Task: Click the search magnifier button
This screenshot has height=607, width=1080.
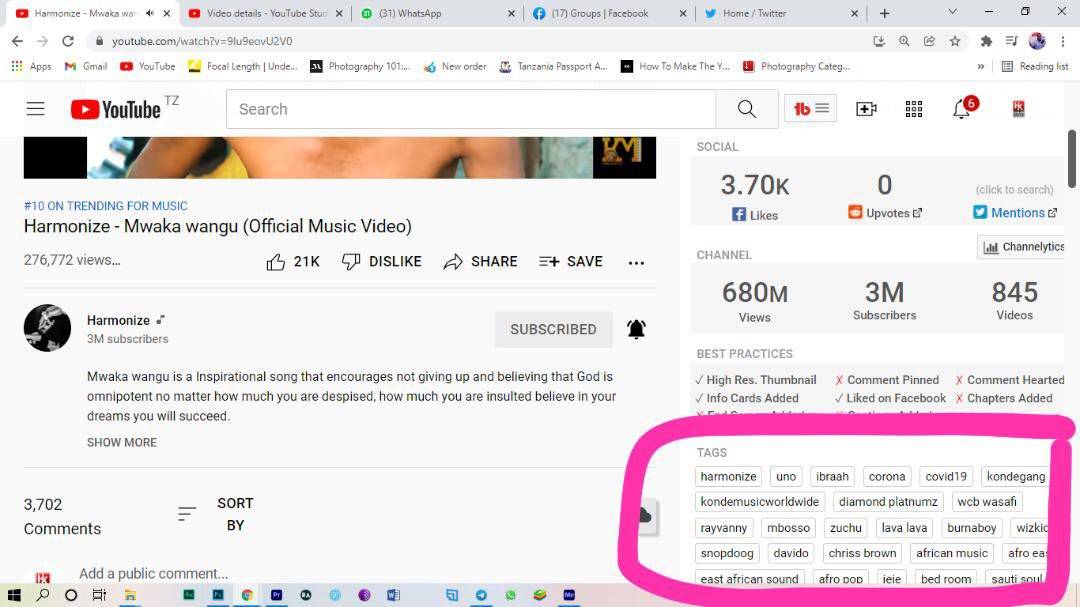Action: pos(747,109)
